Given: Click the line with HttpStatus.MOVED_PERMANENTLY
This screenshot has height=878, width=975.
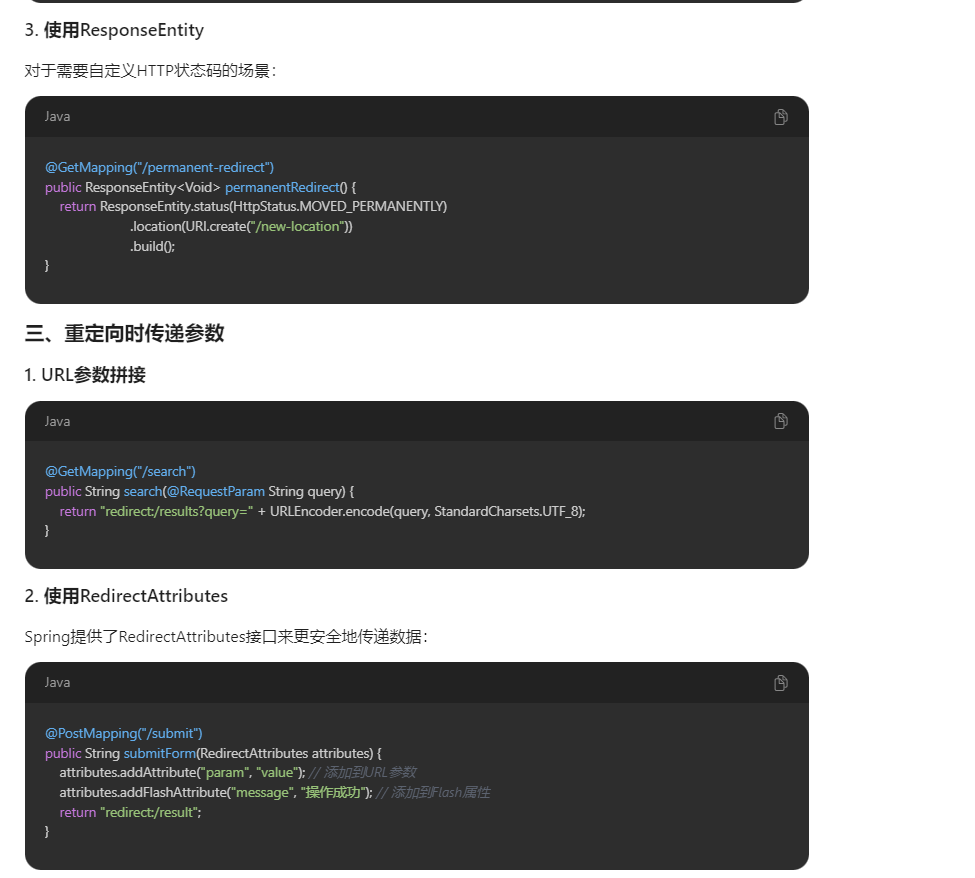Looking at the screenshot, I should click(x=253, y=206).
